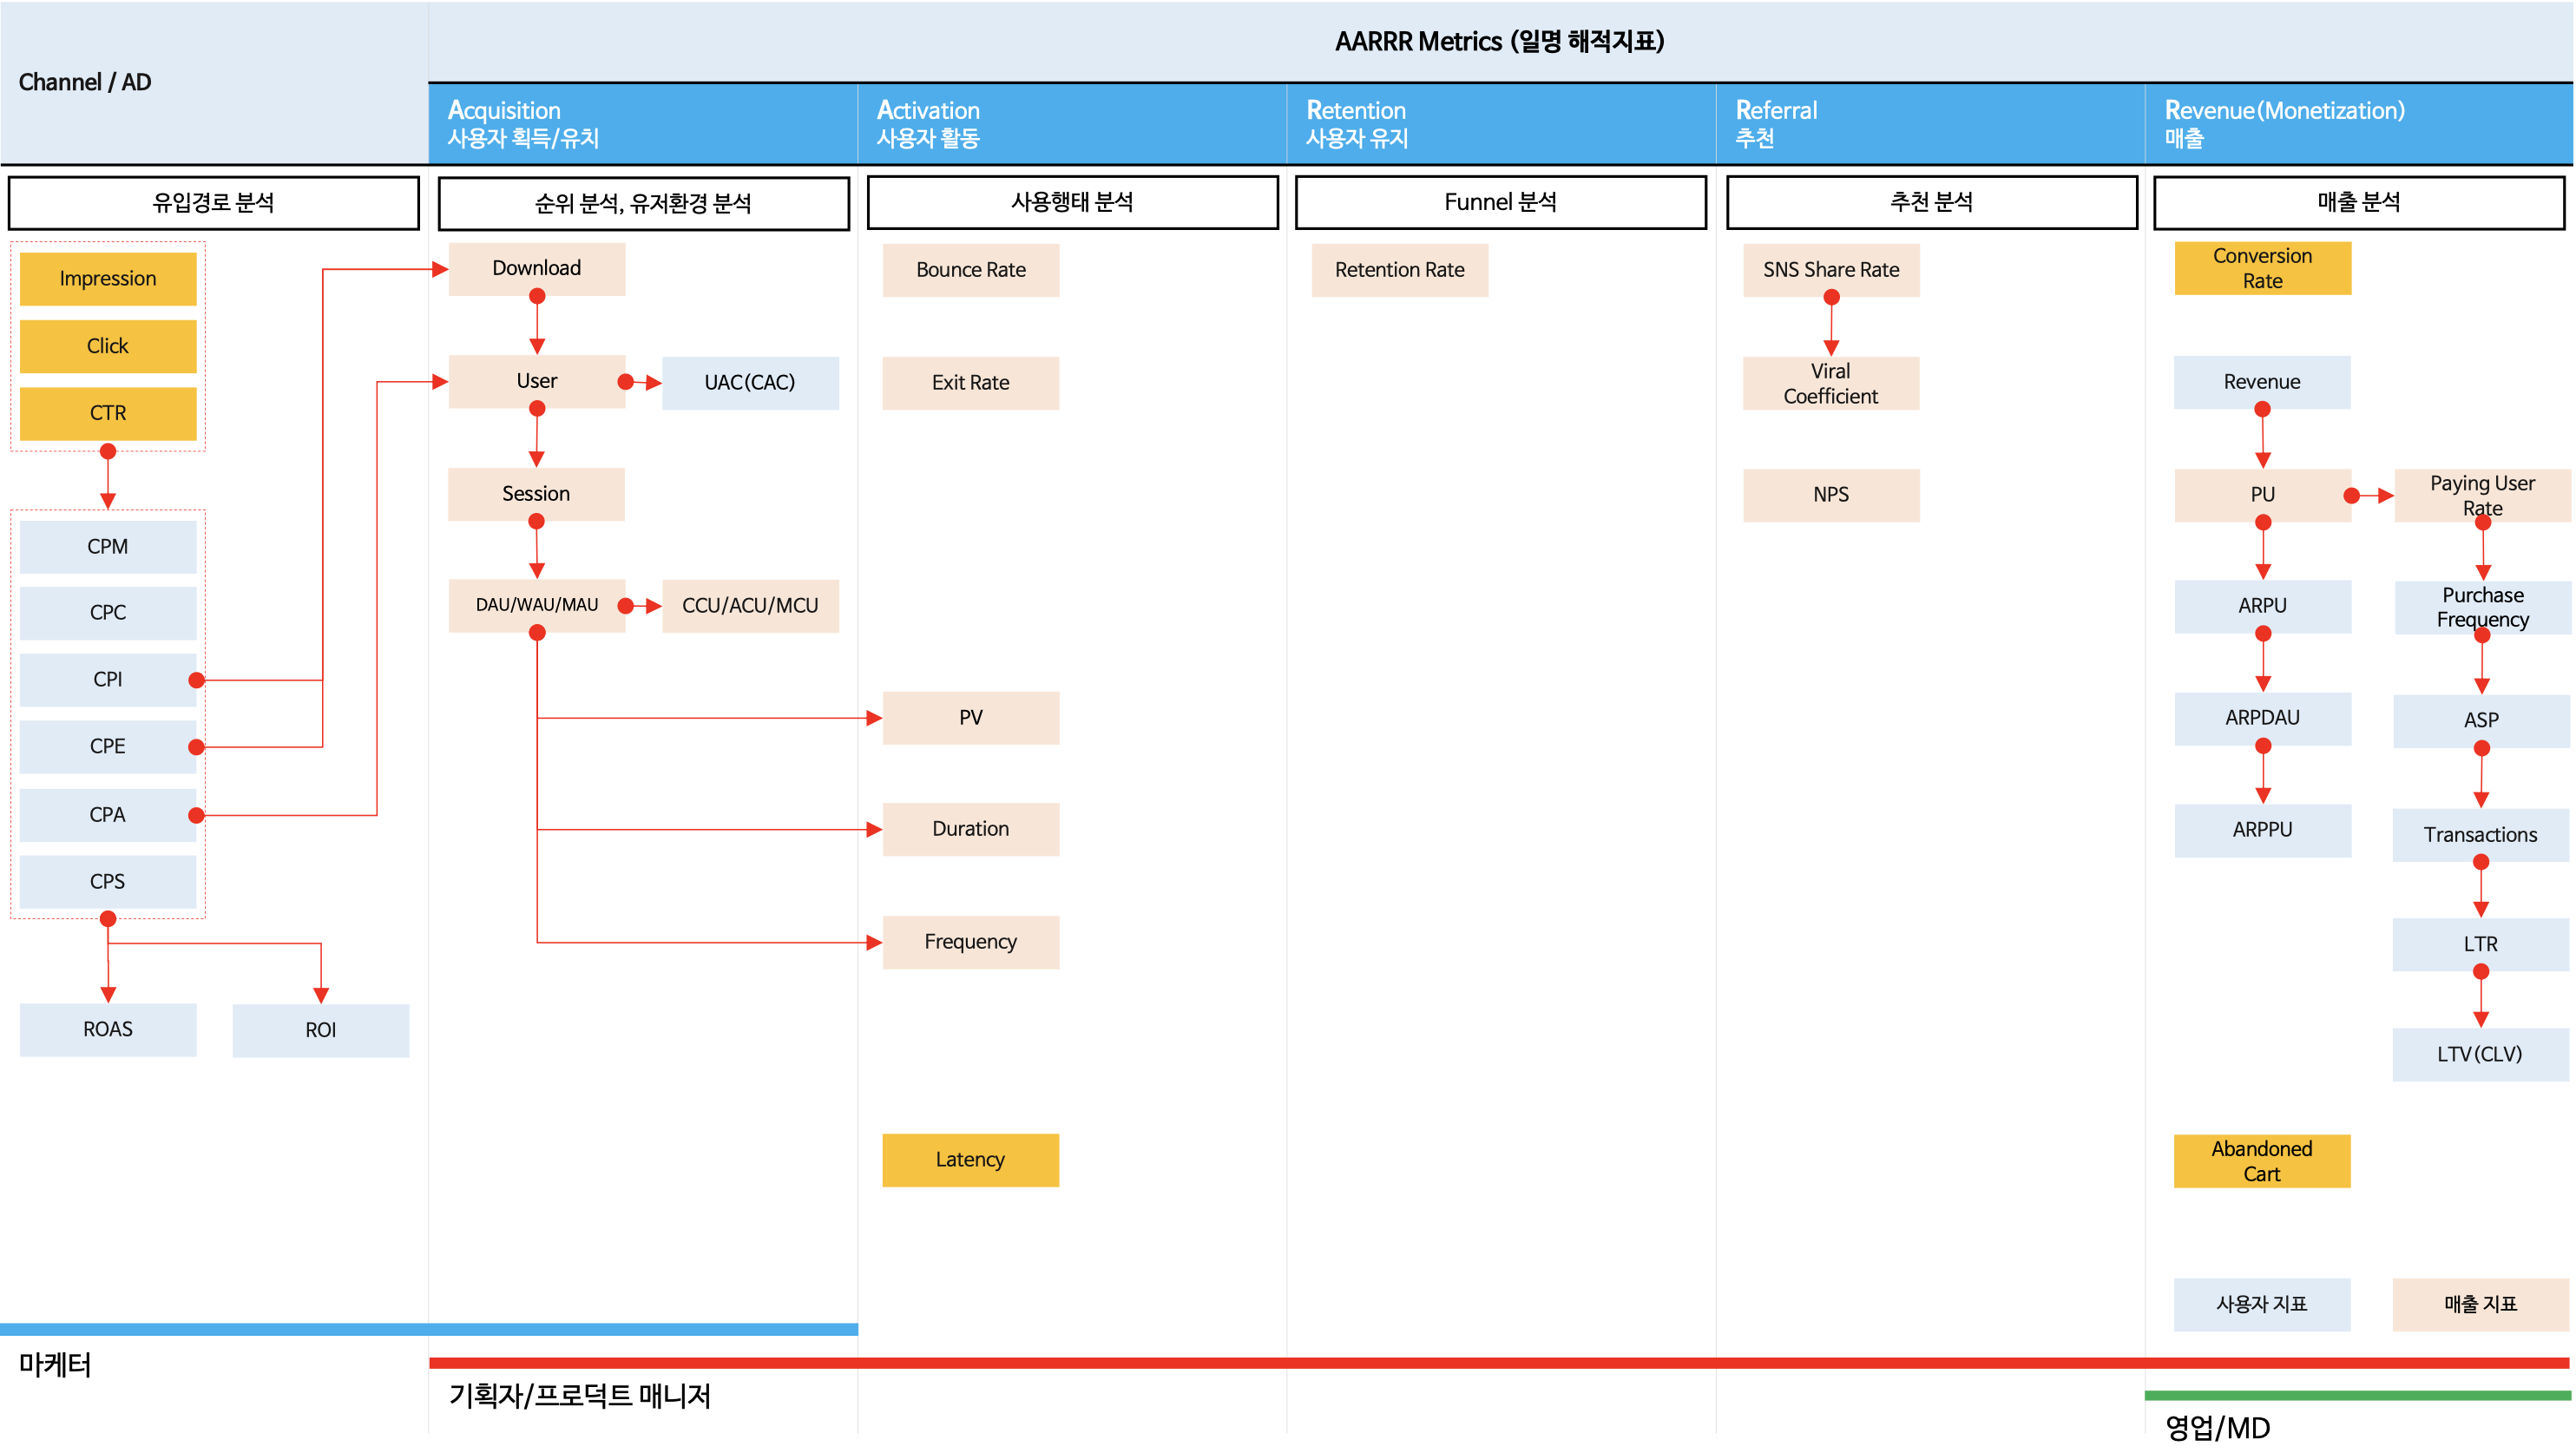Image resolution: width=2576 pixels, height=1453 pixels.
Task: Select the ROAS box
Action: click(x=108, y=1029)
